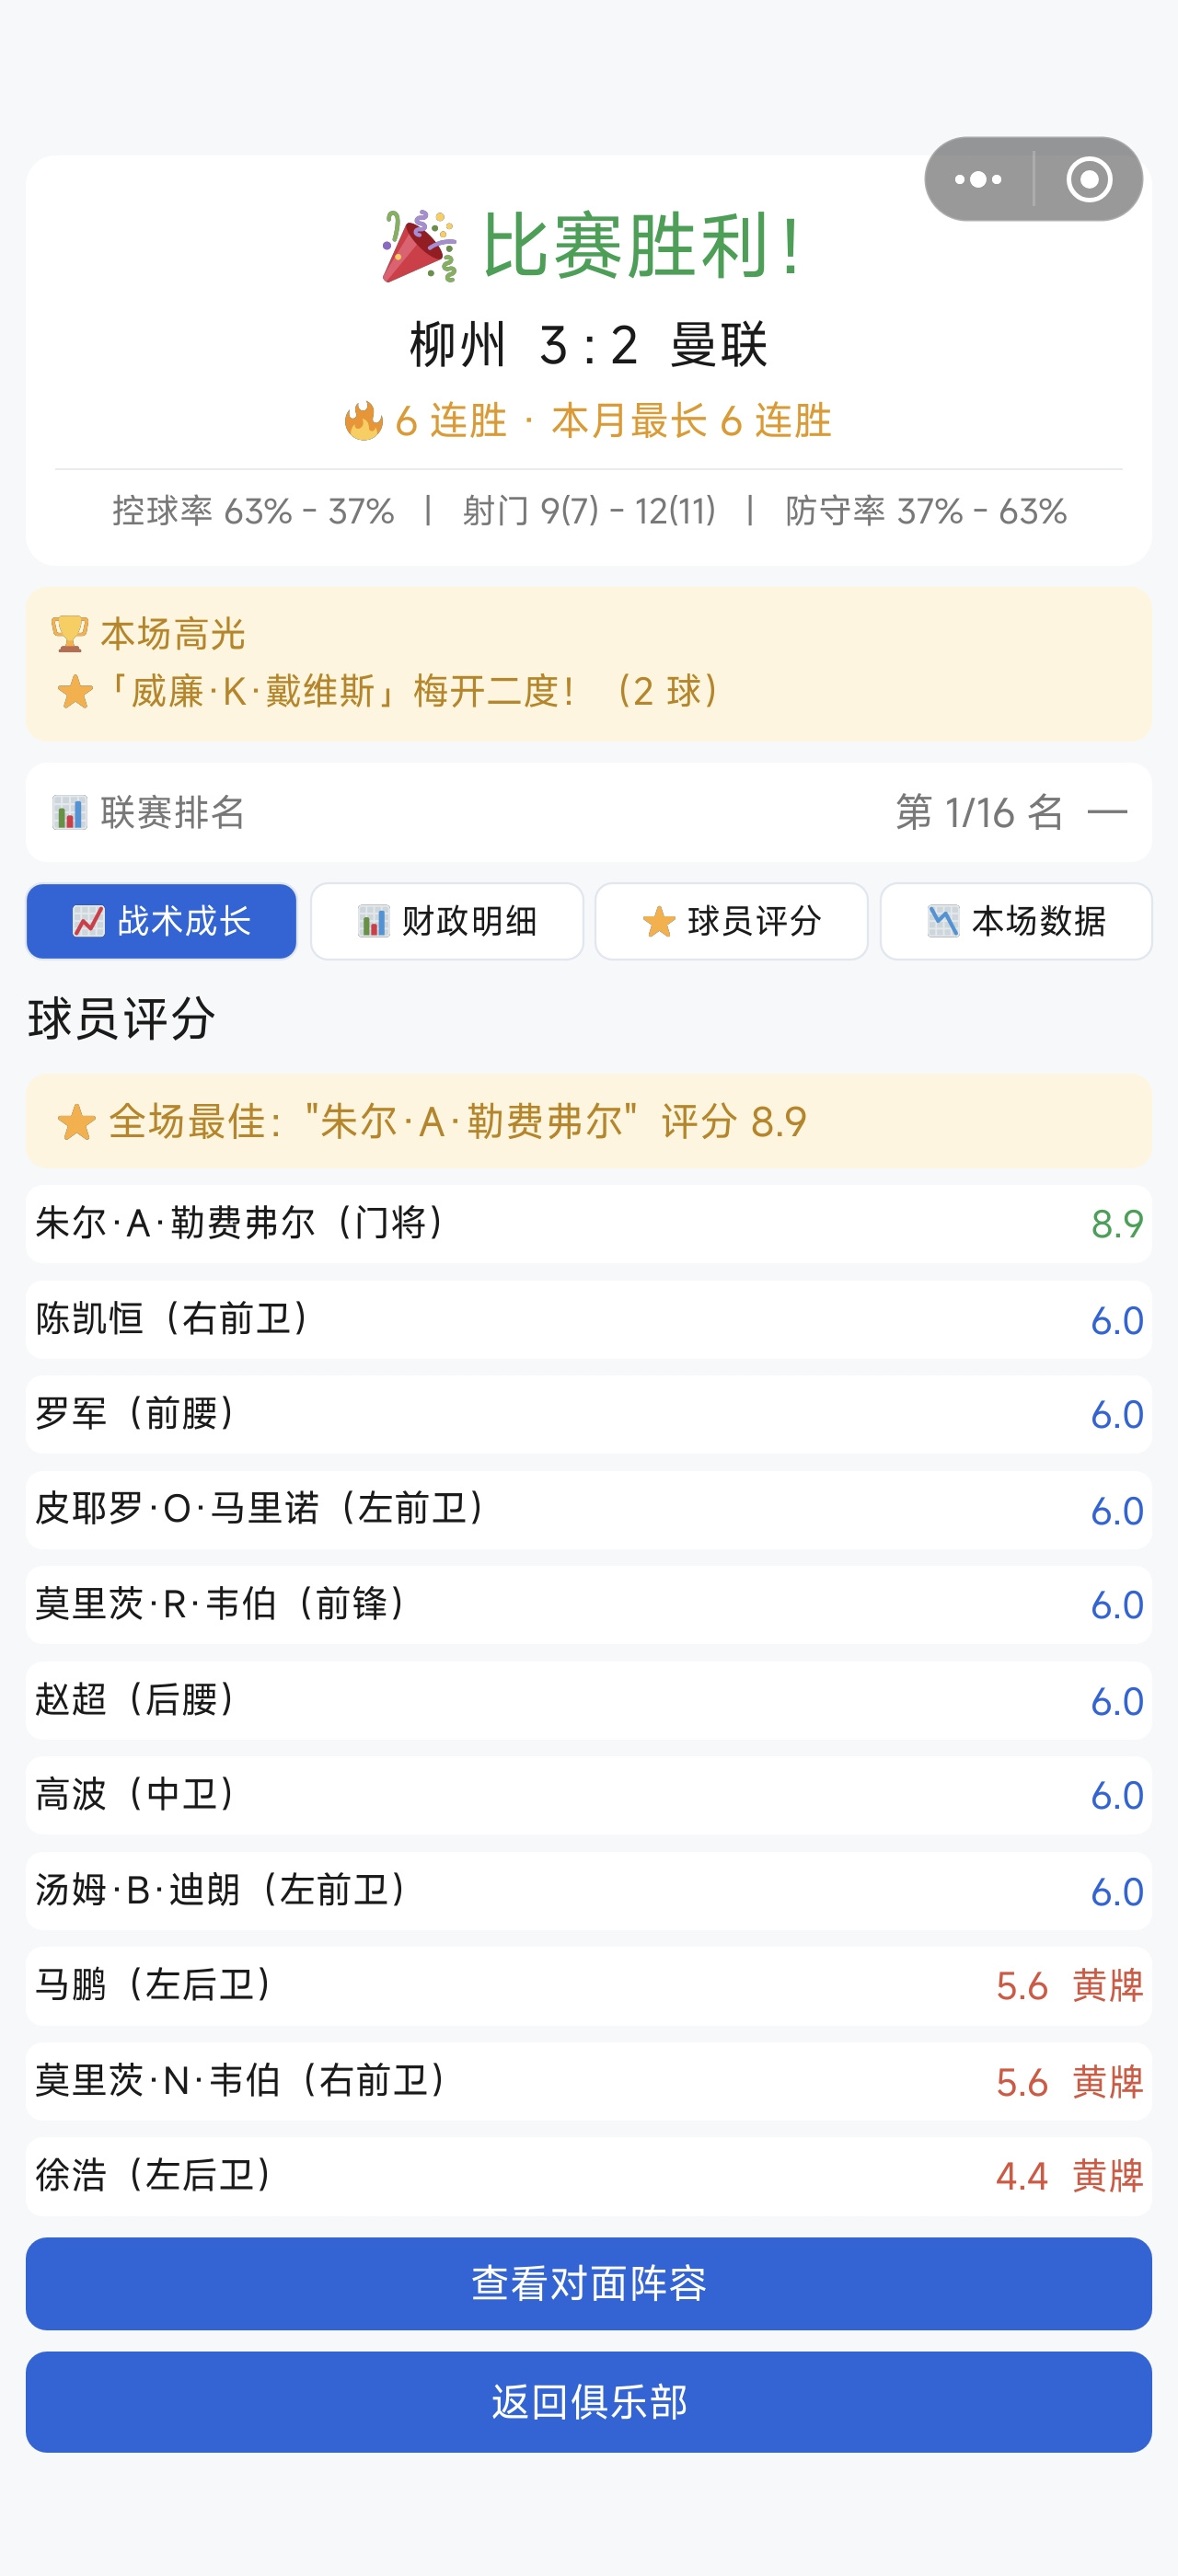This screenshot has width=1178, height=2576.
Task: Select player row 朱尔·A·勒费弗尔（门将）
Action: [589, 1224]
